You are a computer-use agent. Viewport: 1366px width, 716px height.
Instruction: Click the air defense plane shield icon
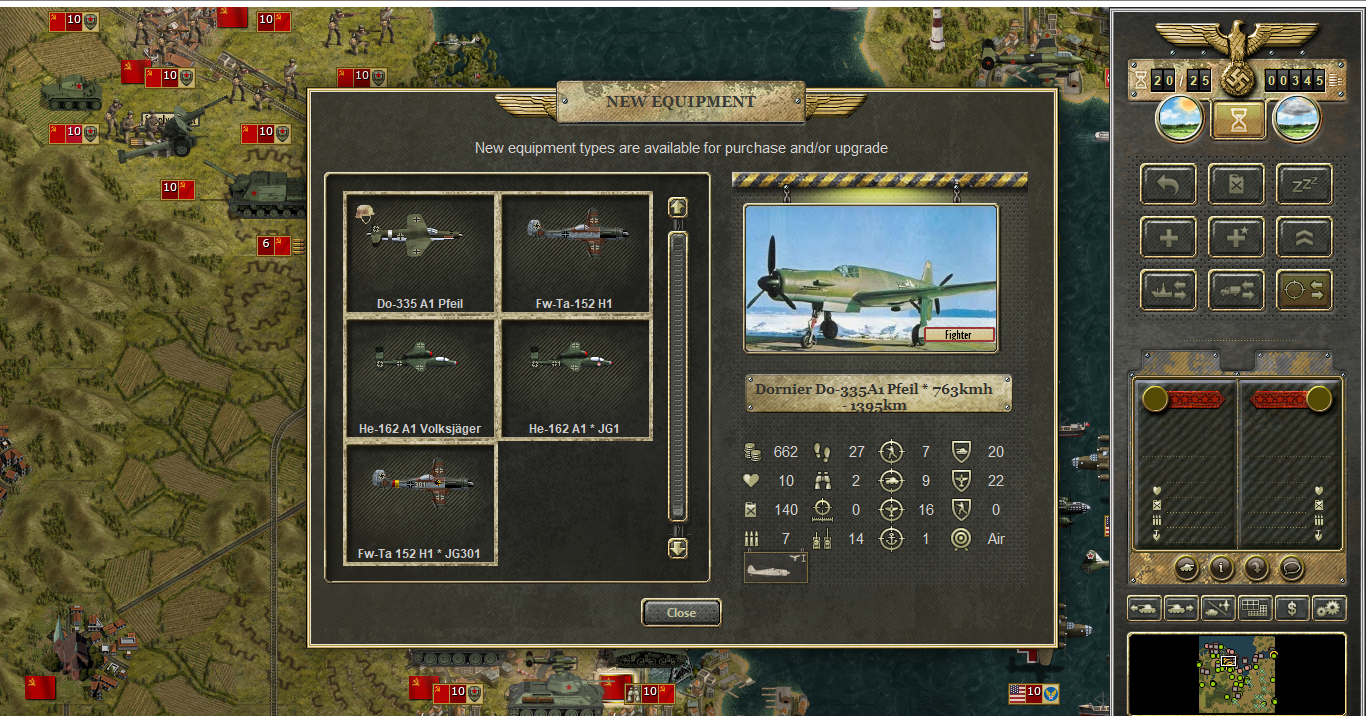coord(962,480)
